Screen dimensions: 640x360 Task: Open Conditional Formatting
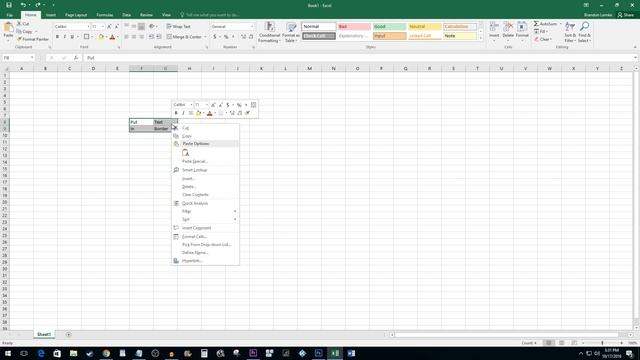tap(269, 32)
